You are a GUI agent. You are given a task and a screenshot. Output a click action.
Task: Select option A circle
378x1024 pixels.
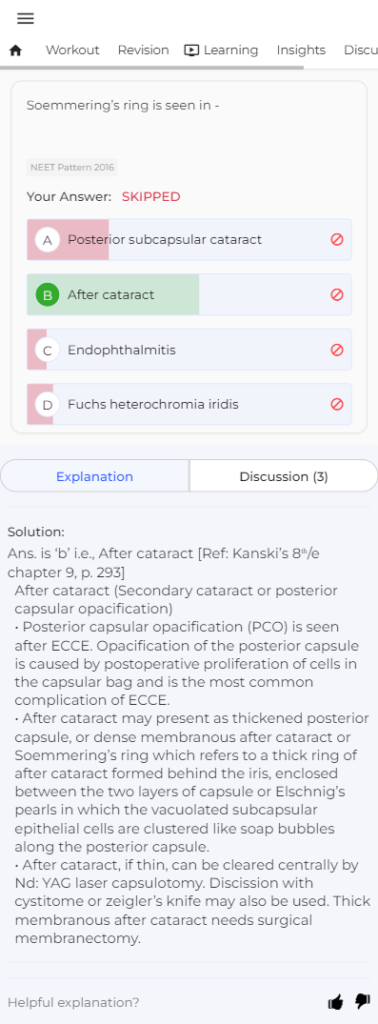click(47, 240)
